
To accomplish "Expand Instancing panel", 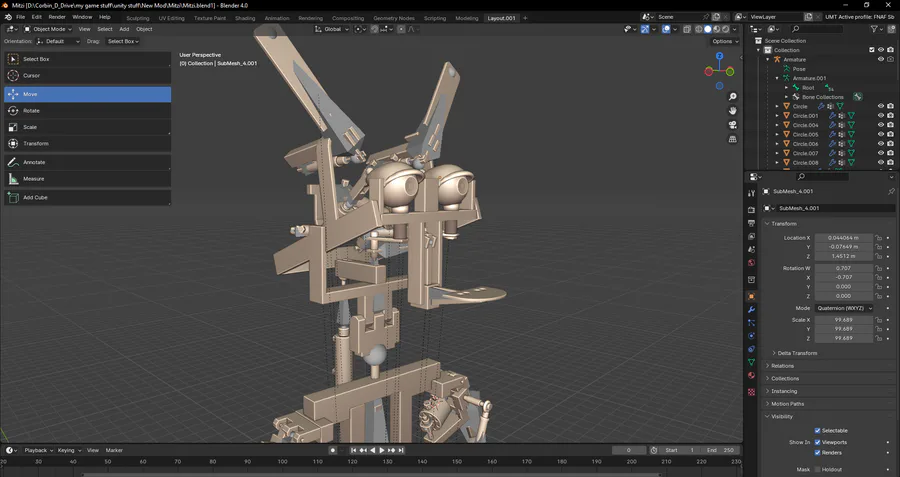I will click(784, 391).
